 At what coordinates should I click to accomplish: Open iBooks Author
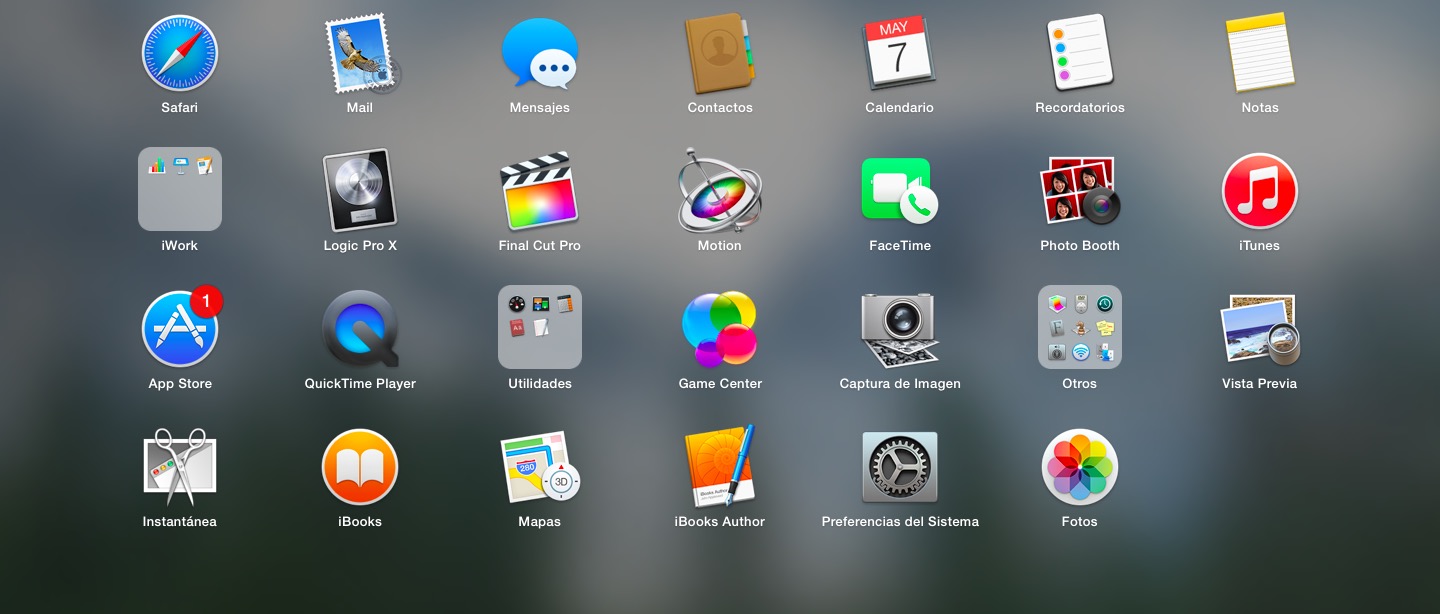click(720, 466)
